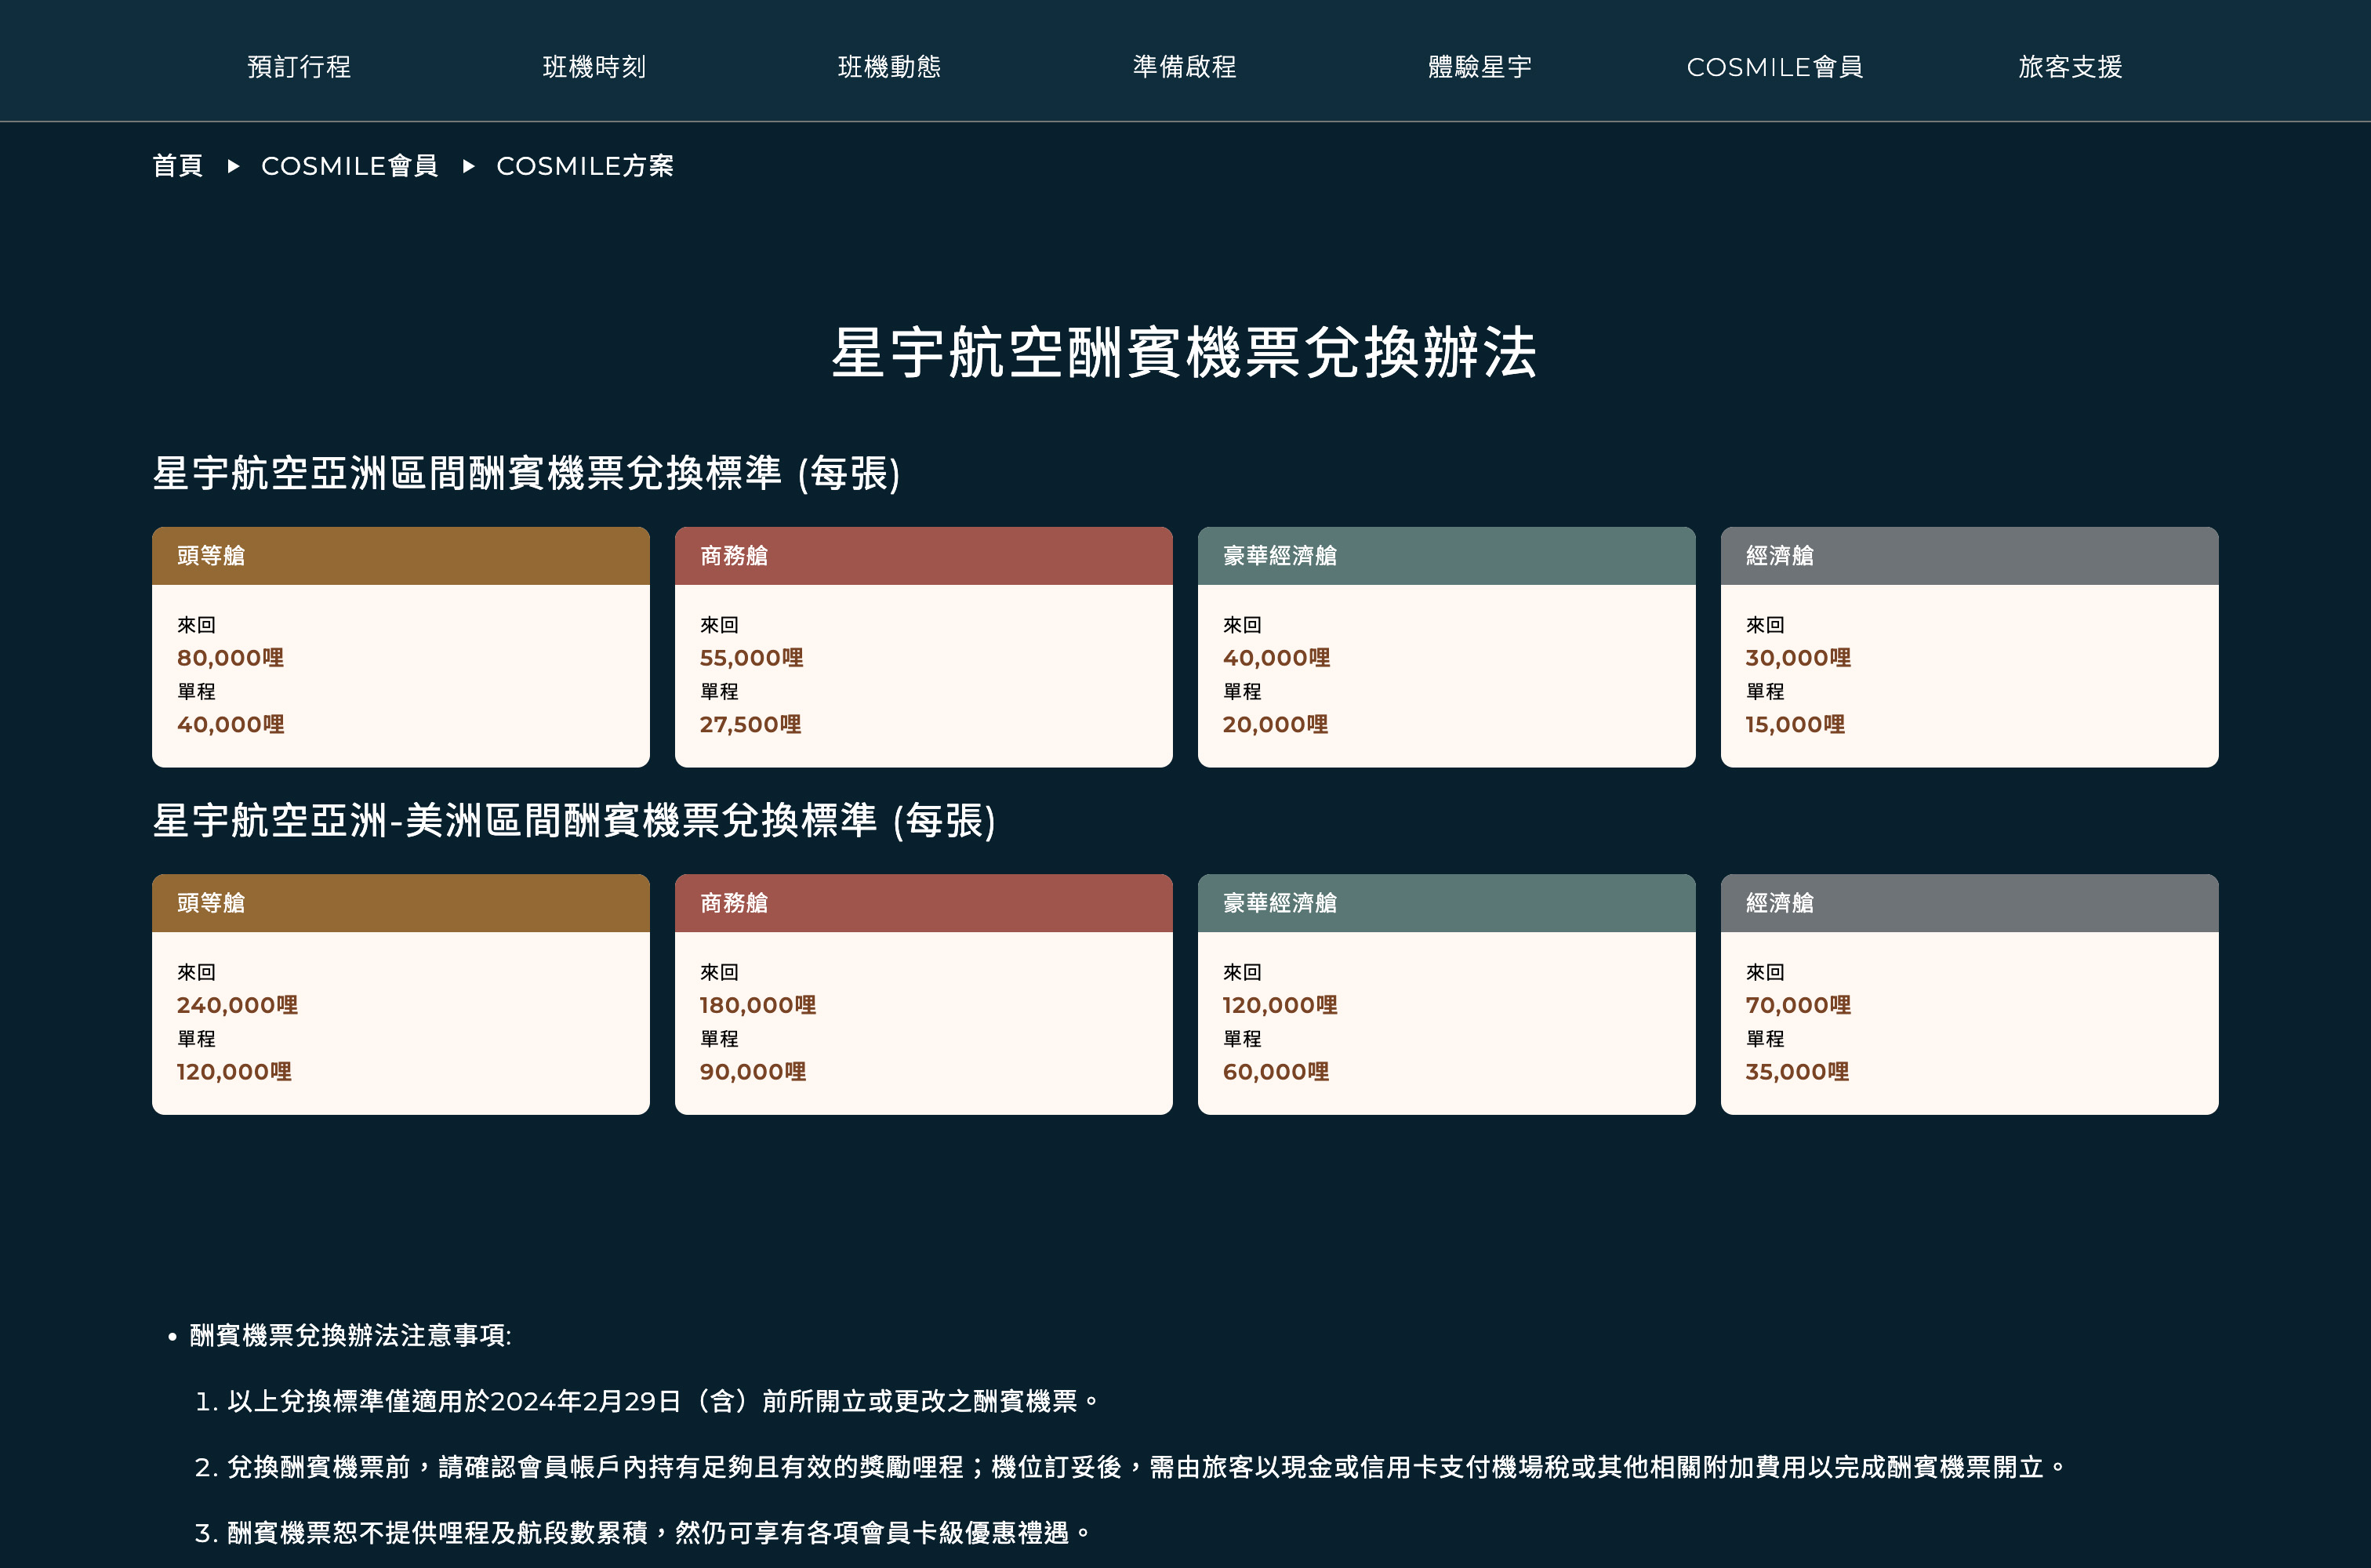Viewport: 2371px width, 1568px height.
Task: Click the 40,000哩 premium economy round-trip value
Action: click(1277, 658)
